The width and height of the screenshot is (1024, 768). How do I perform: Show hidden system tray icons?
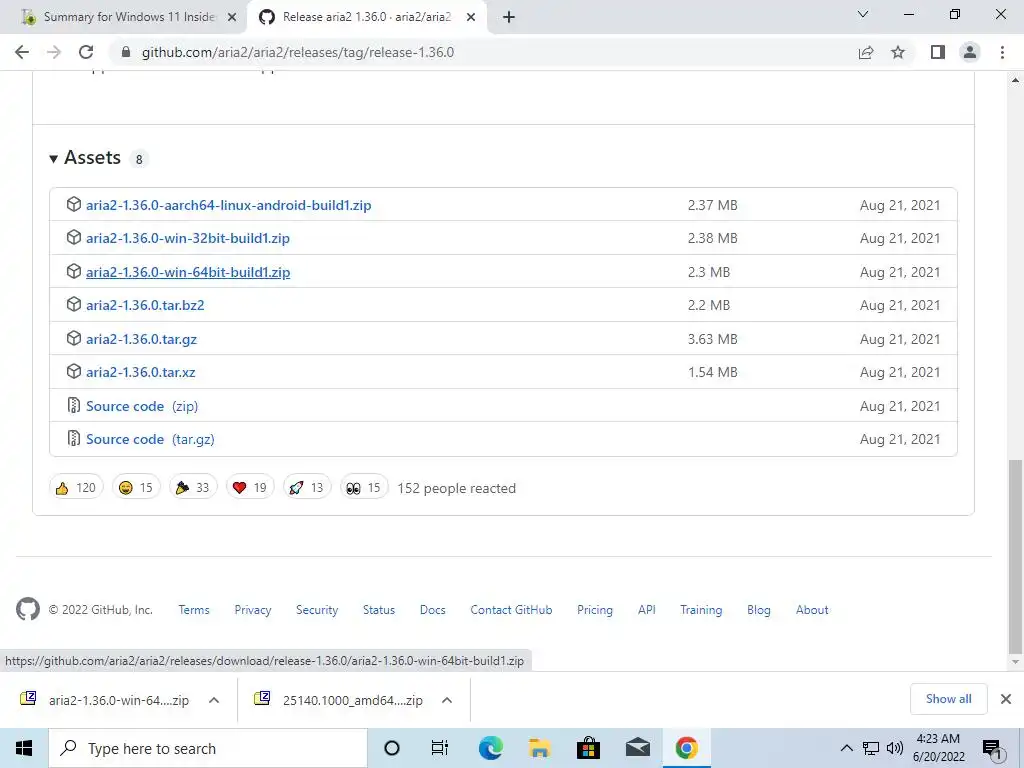tap(846, 748)
